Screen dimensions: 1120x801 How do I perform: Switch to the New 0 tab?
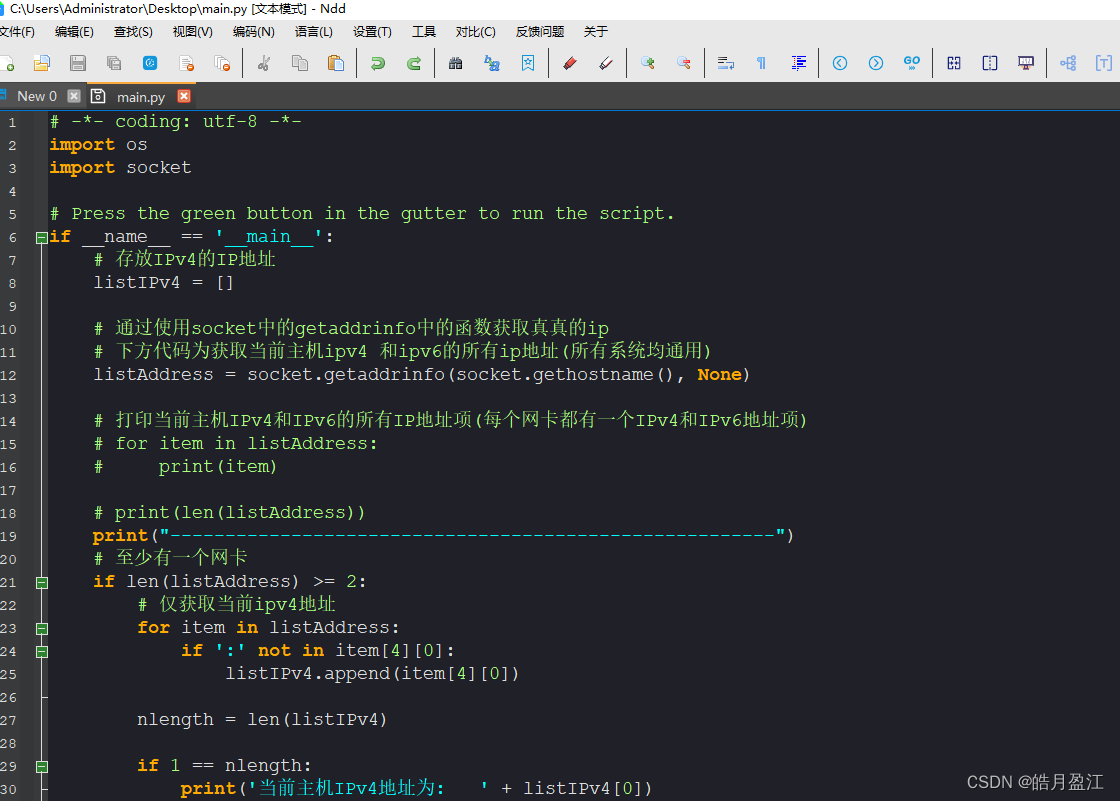click(x=36, y=96)
